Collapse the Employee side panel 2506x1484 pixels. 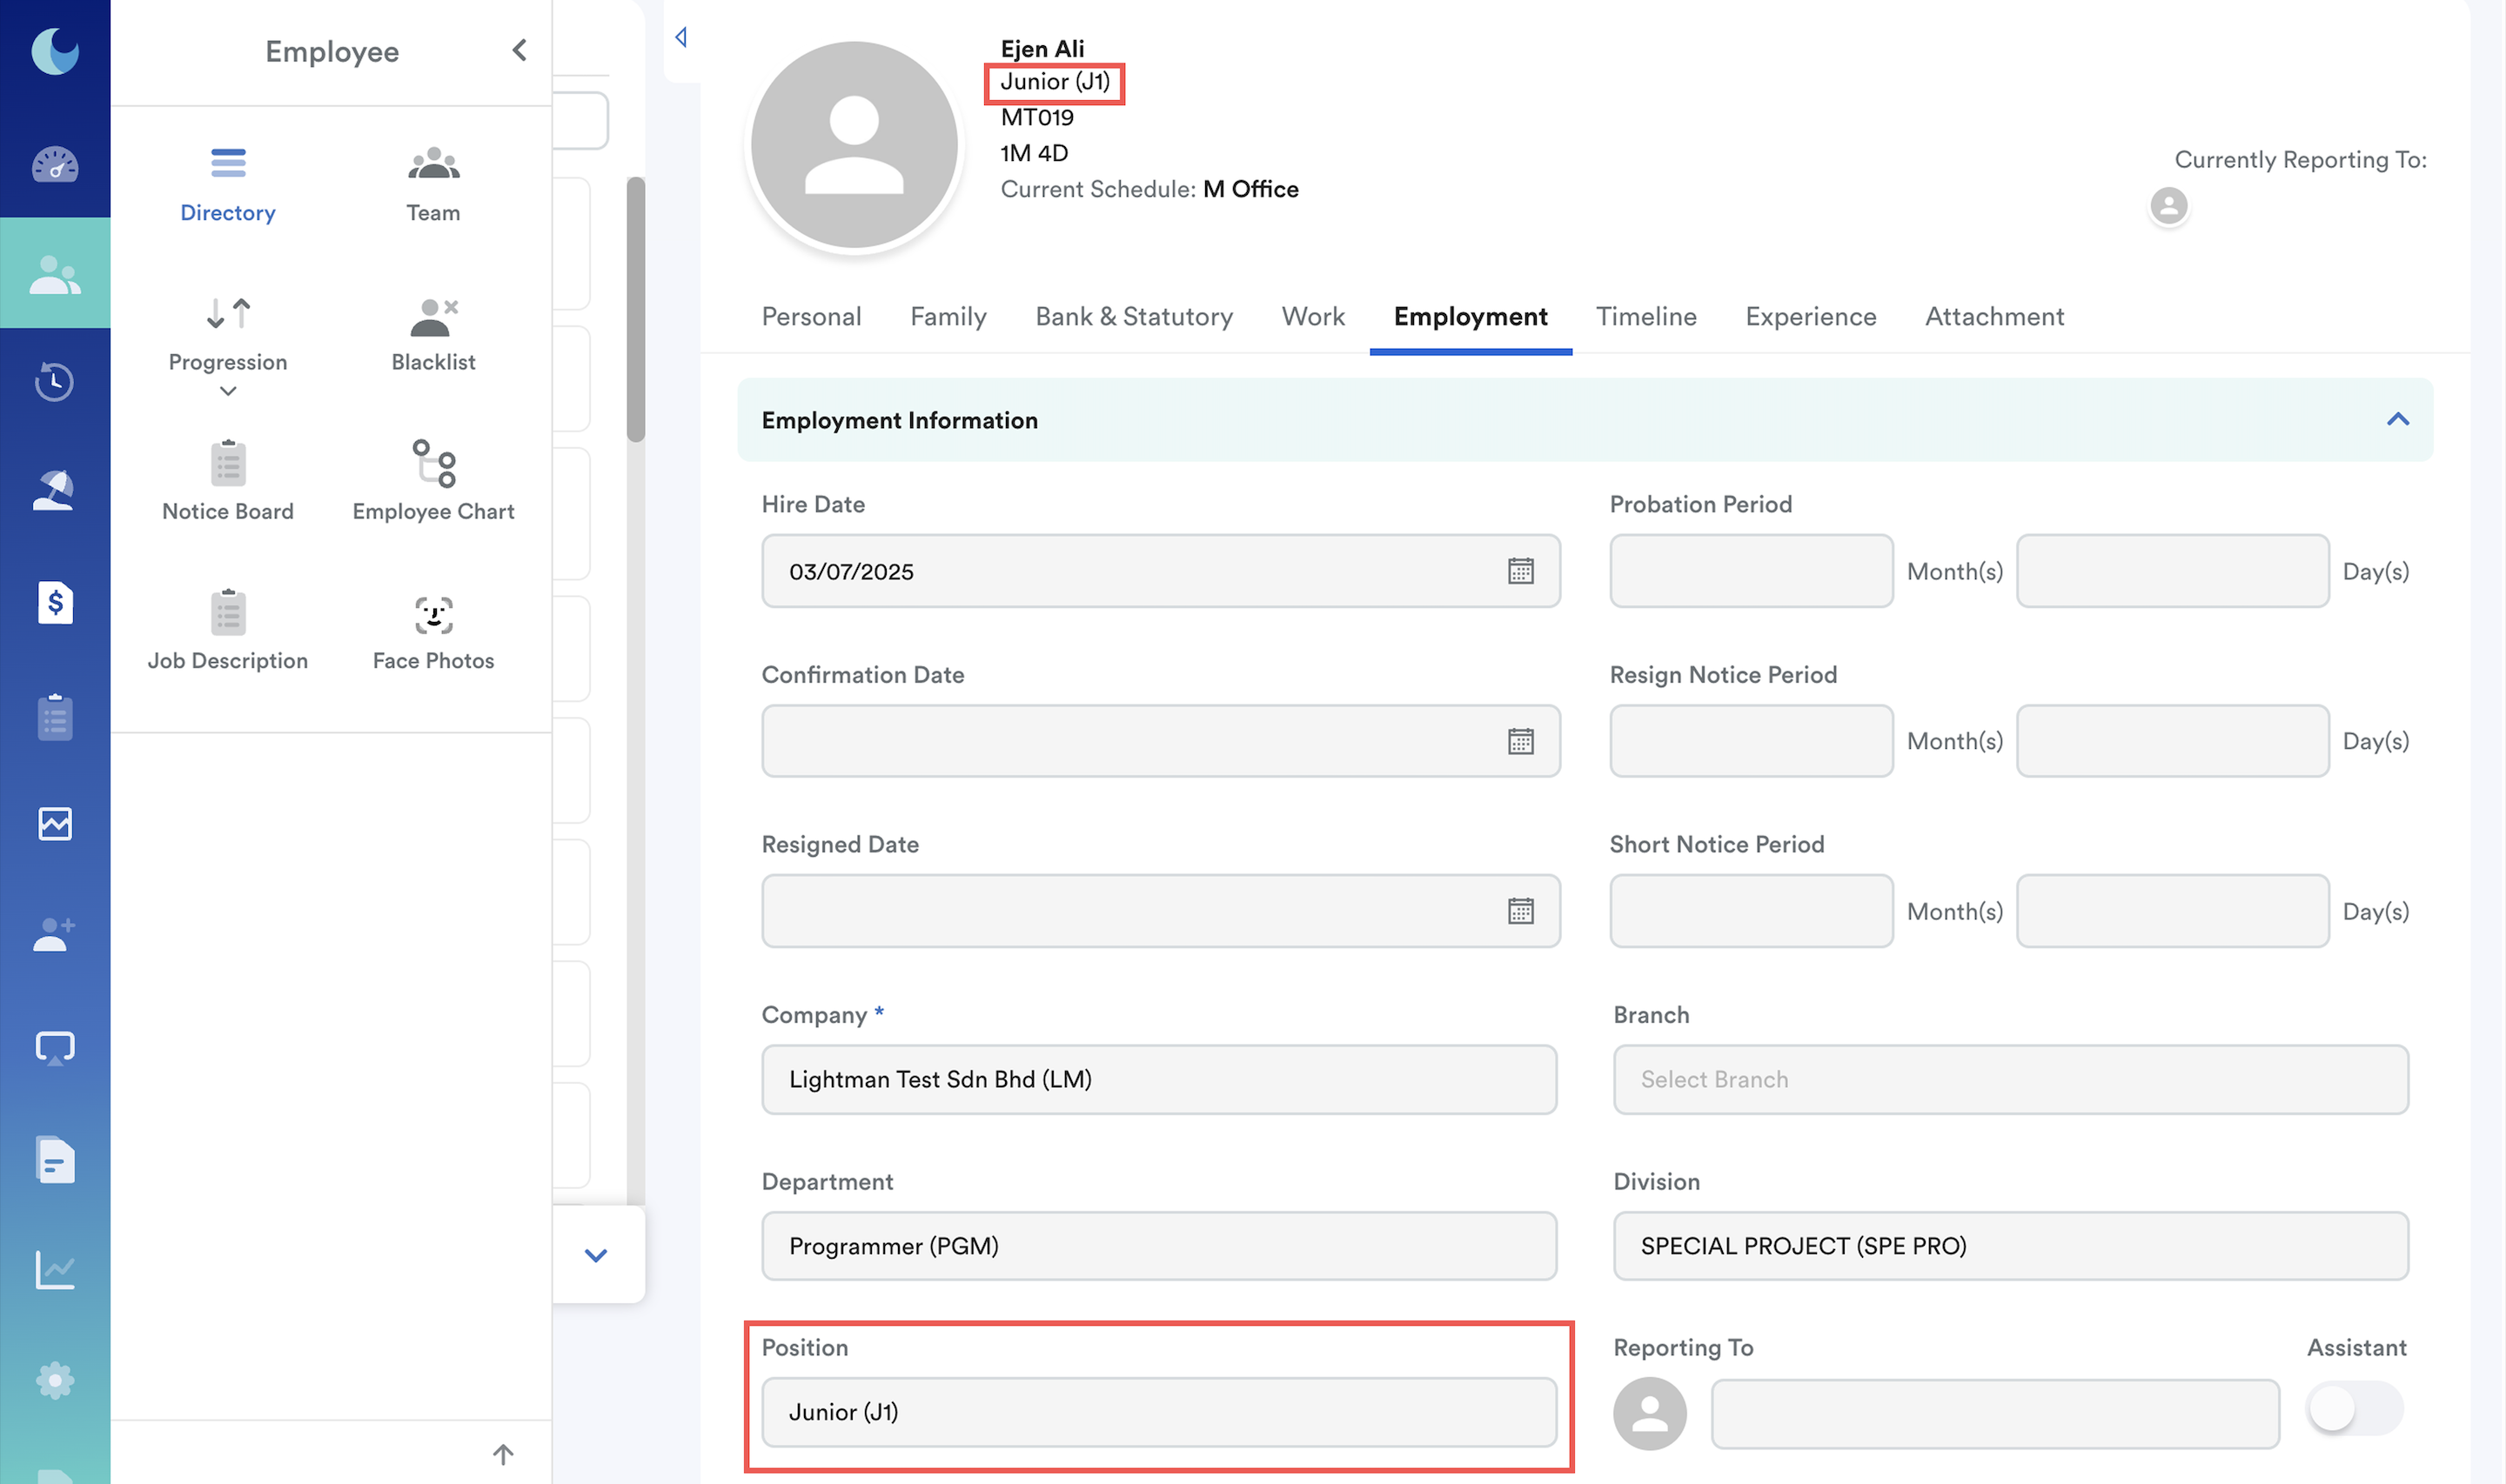tap(519, 51)
